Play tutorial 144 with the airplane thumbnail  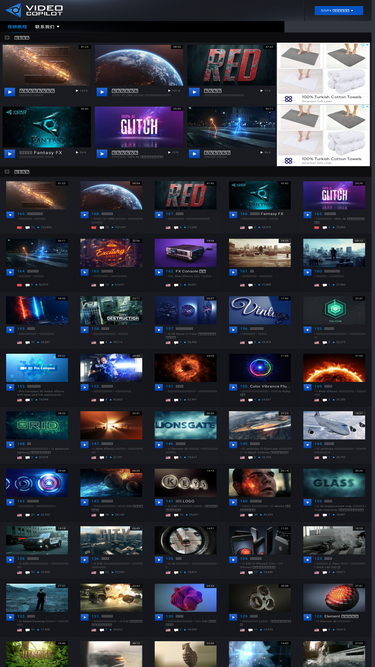pyautogui.click(x=307, y=445)
